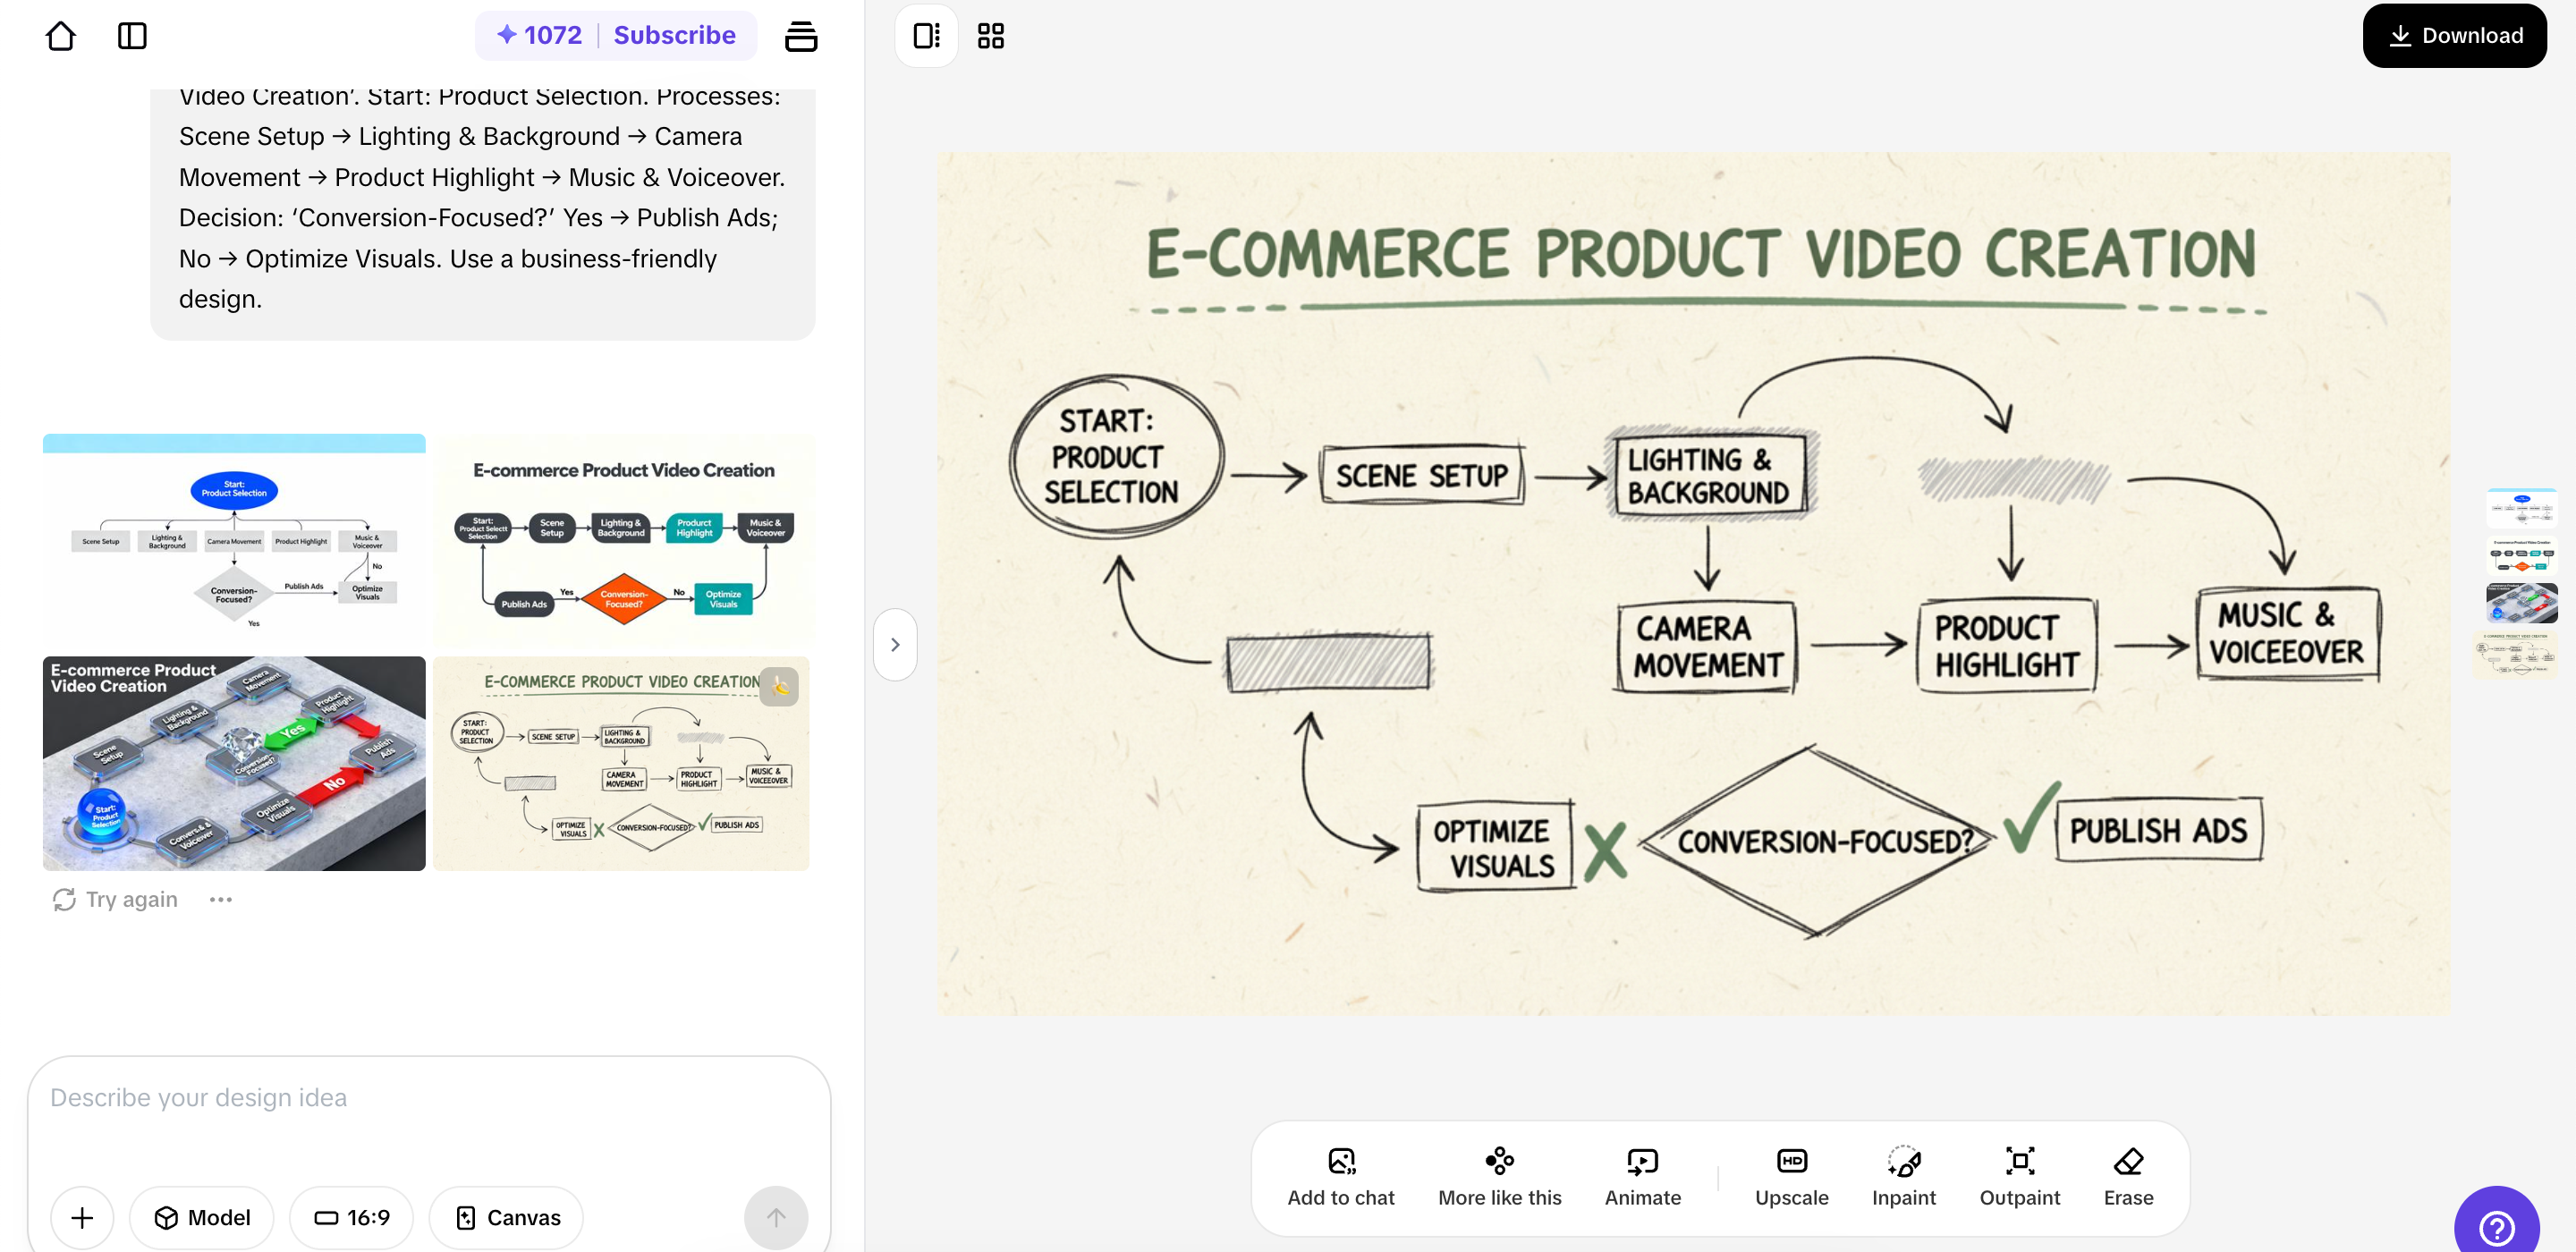Animate the current image
This screenshot has width=2576, height=1252.
pos(1641,1176)
